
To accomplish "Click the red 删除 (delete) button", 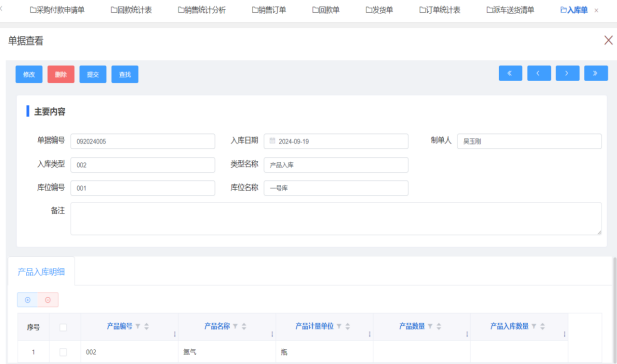I will 61,74.
